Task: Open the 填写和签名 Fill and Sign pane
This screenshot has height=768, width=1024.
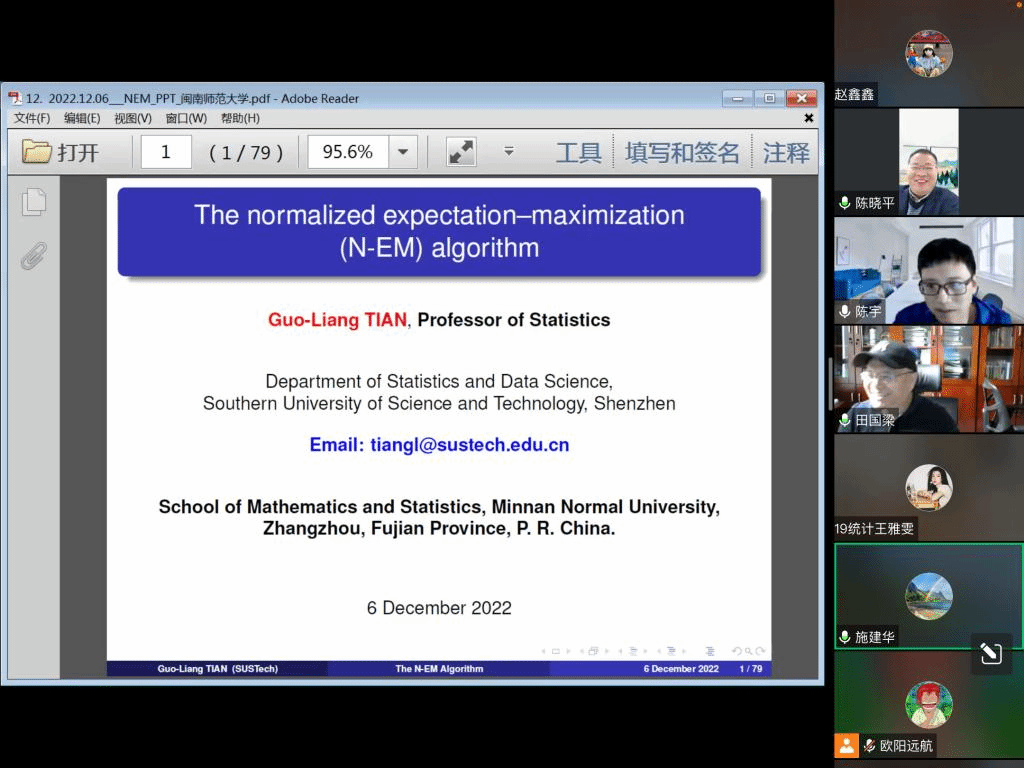Action: 682,152
